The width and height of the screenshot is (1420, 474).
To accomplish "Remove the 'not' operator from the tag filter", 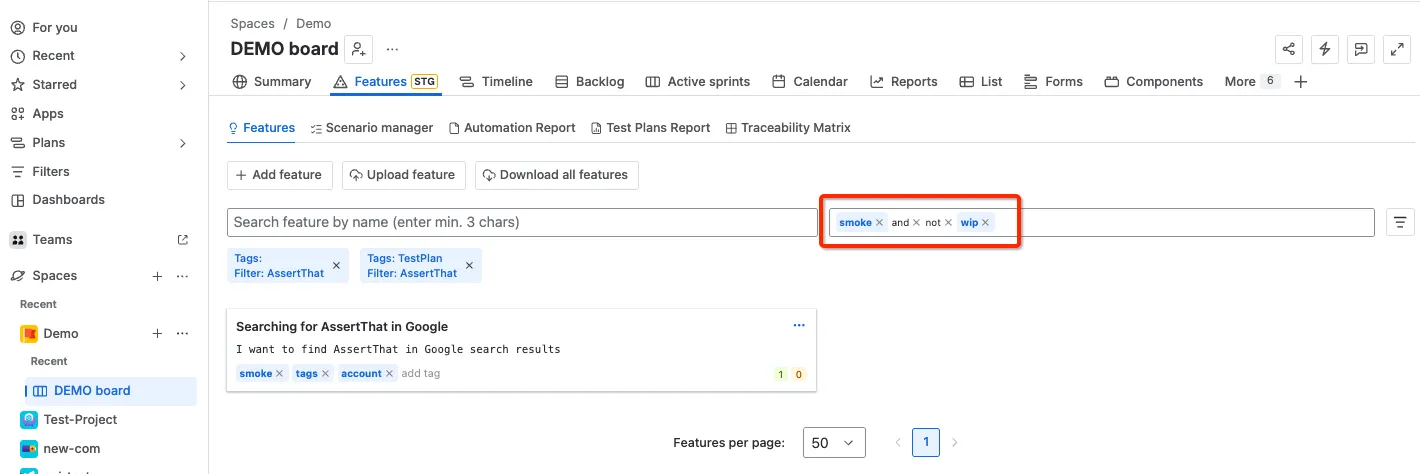I will point(948,223).
